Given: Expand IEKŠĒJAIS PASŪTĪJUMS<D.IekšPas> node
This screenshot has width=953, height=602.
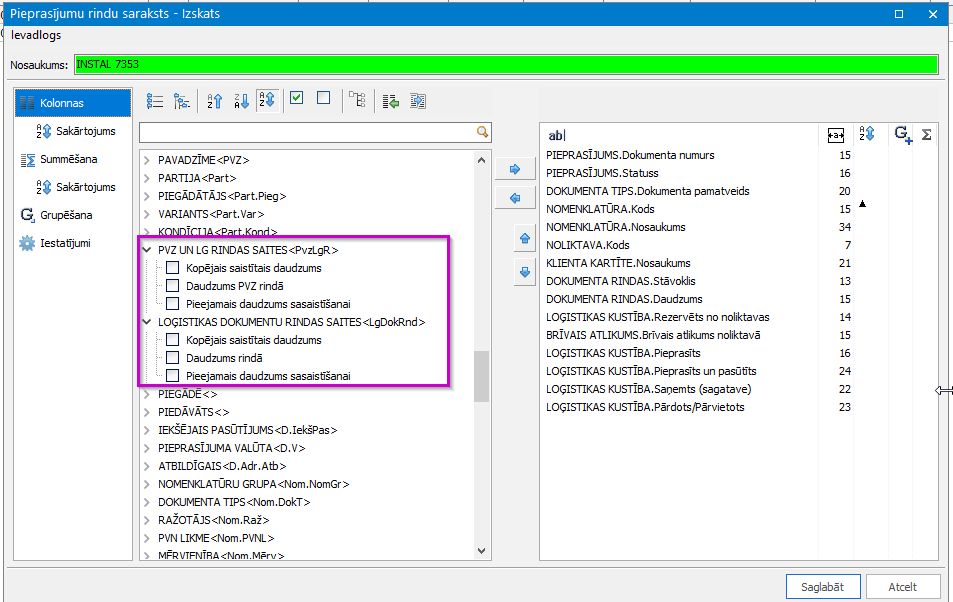Looking at the screenshot, I should [x=146, y=430].
